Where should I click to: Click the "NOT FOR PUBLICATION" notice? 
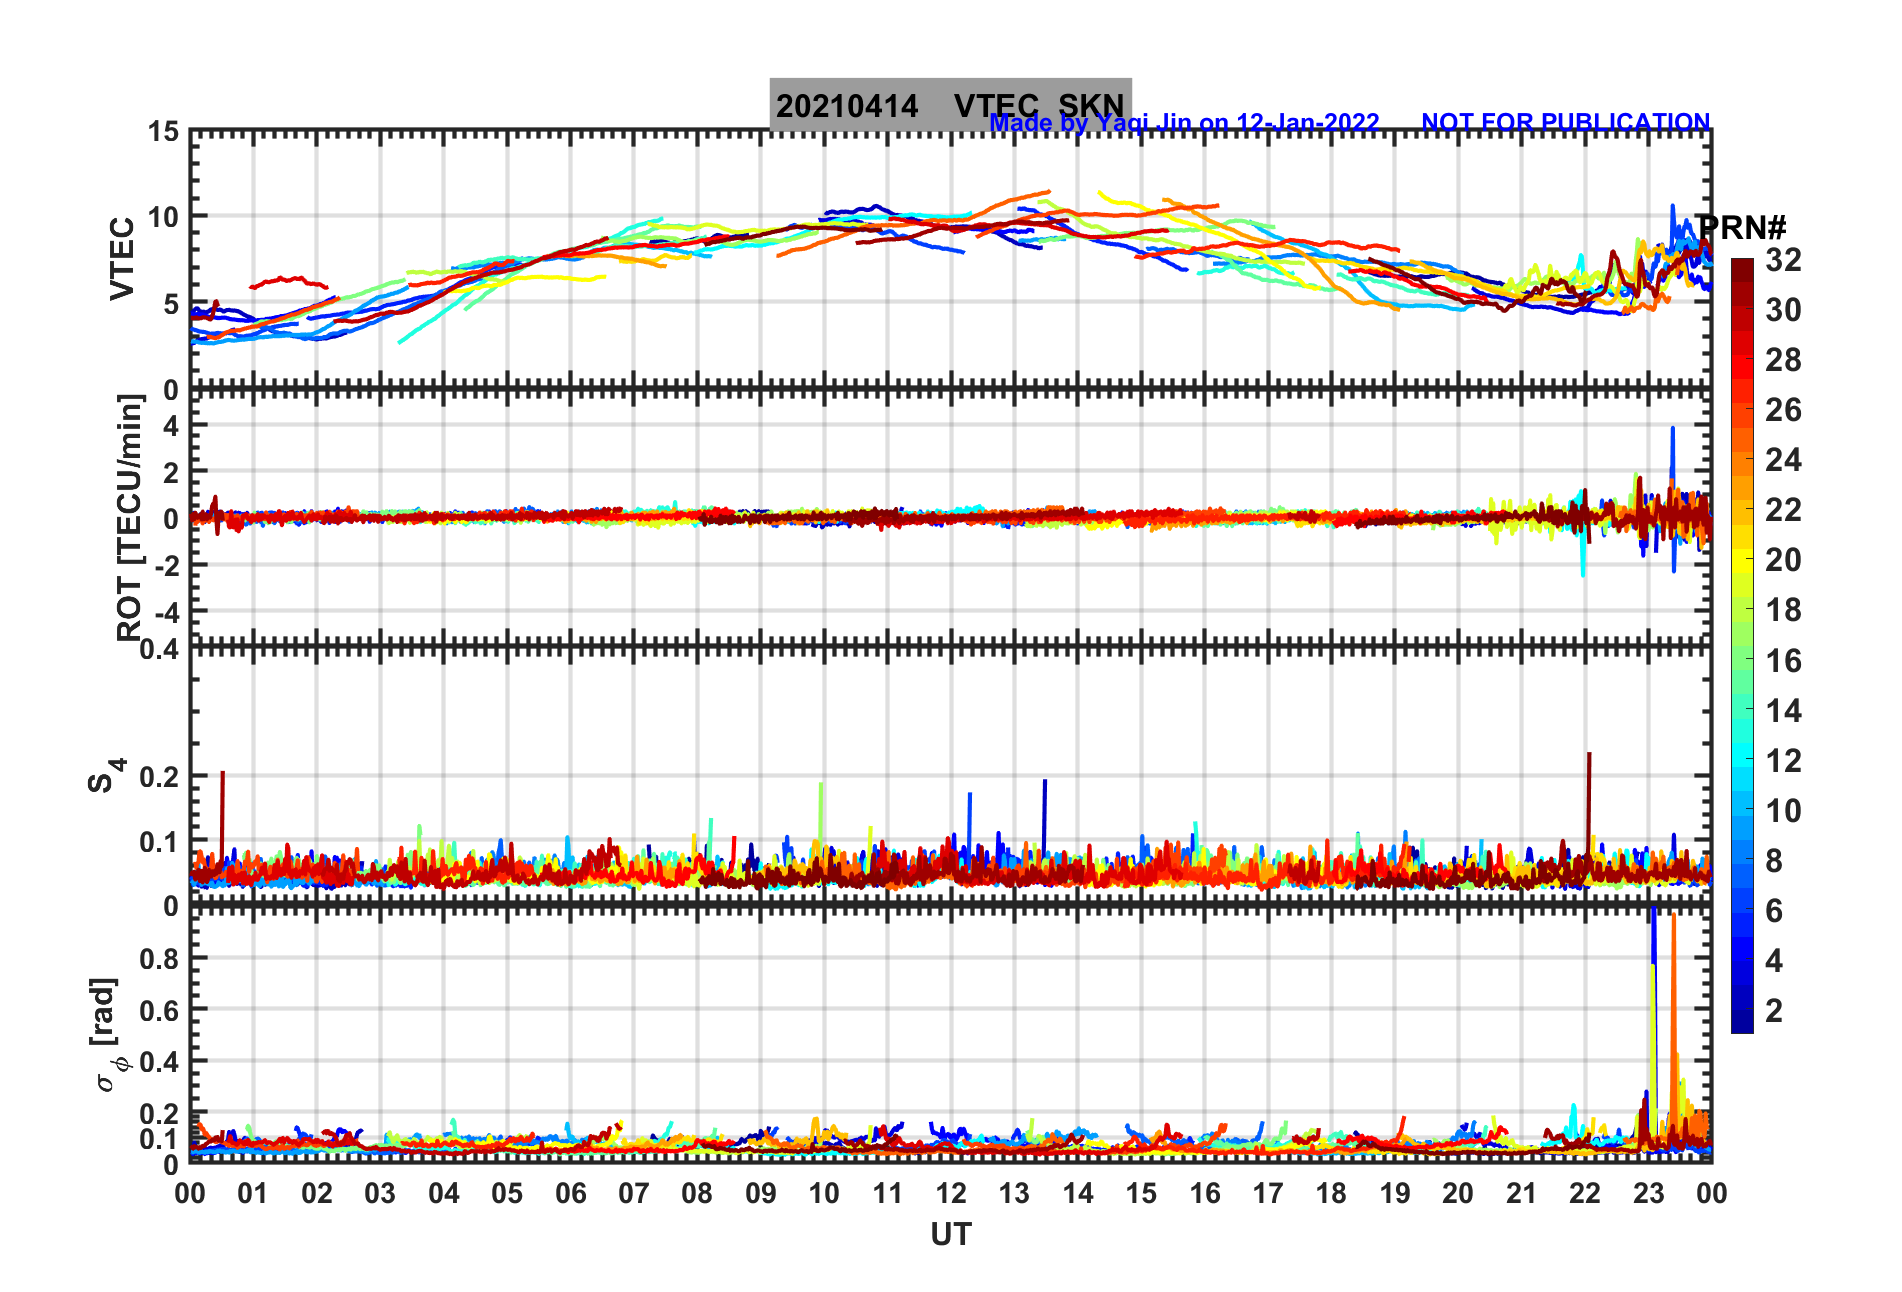coord(1566,123)
